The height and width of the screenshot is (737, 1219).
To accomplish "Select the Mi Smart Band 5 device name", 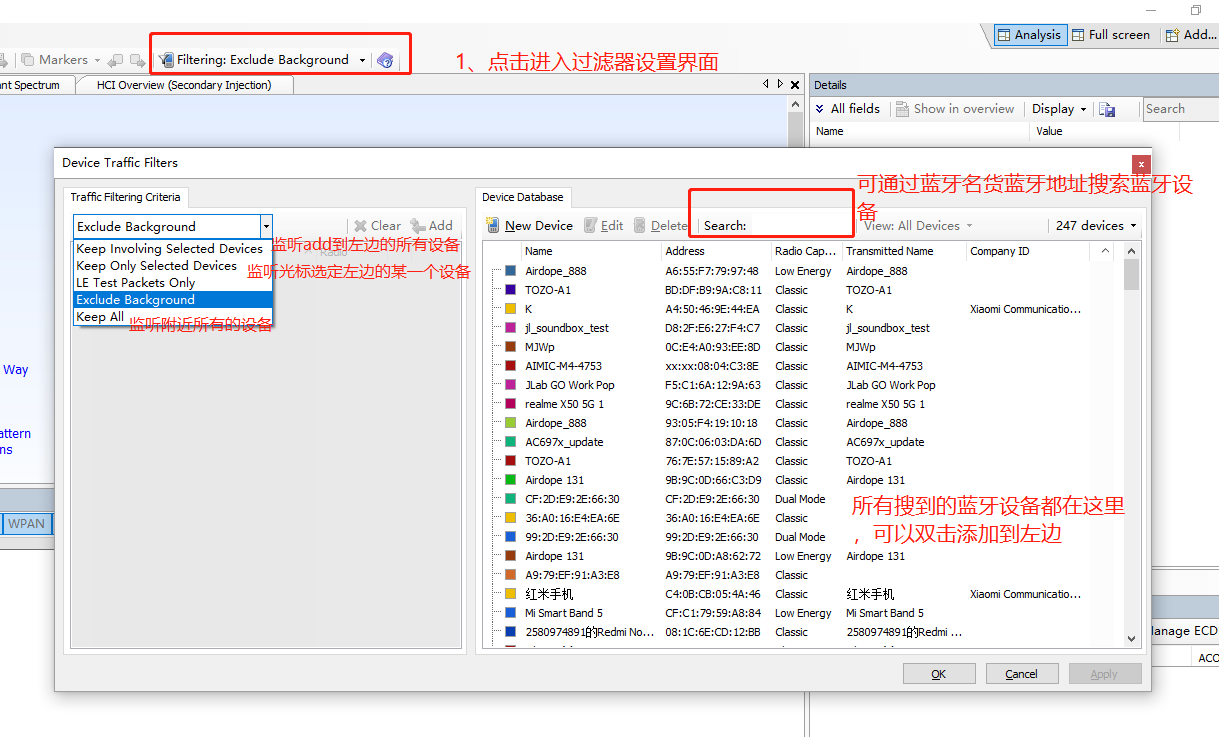I will coord(564,613).
